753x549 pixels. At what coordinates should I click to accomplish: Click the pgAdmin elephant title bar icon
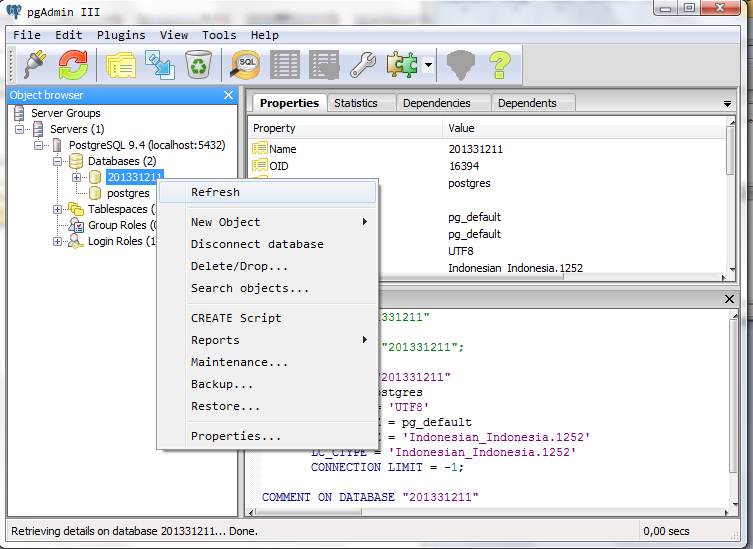click(x=14, y=11)
